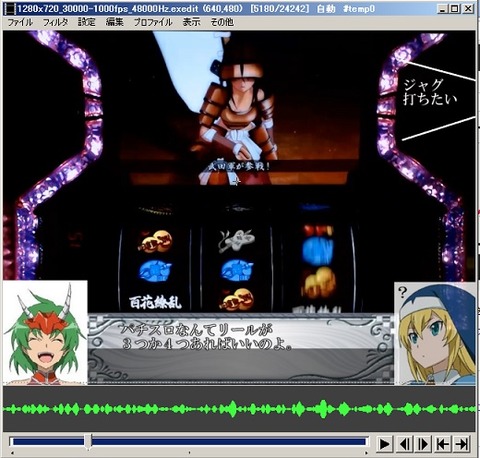Click the blue seek bar track
Image resolution: width=480 pixels, height=458 pixels.
pyautogui.click(x=189, y=442)
